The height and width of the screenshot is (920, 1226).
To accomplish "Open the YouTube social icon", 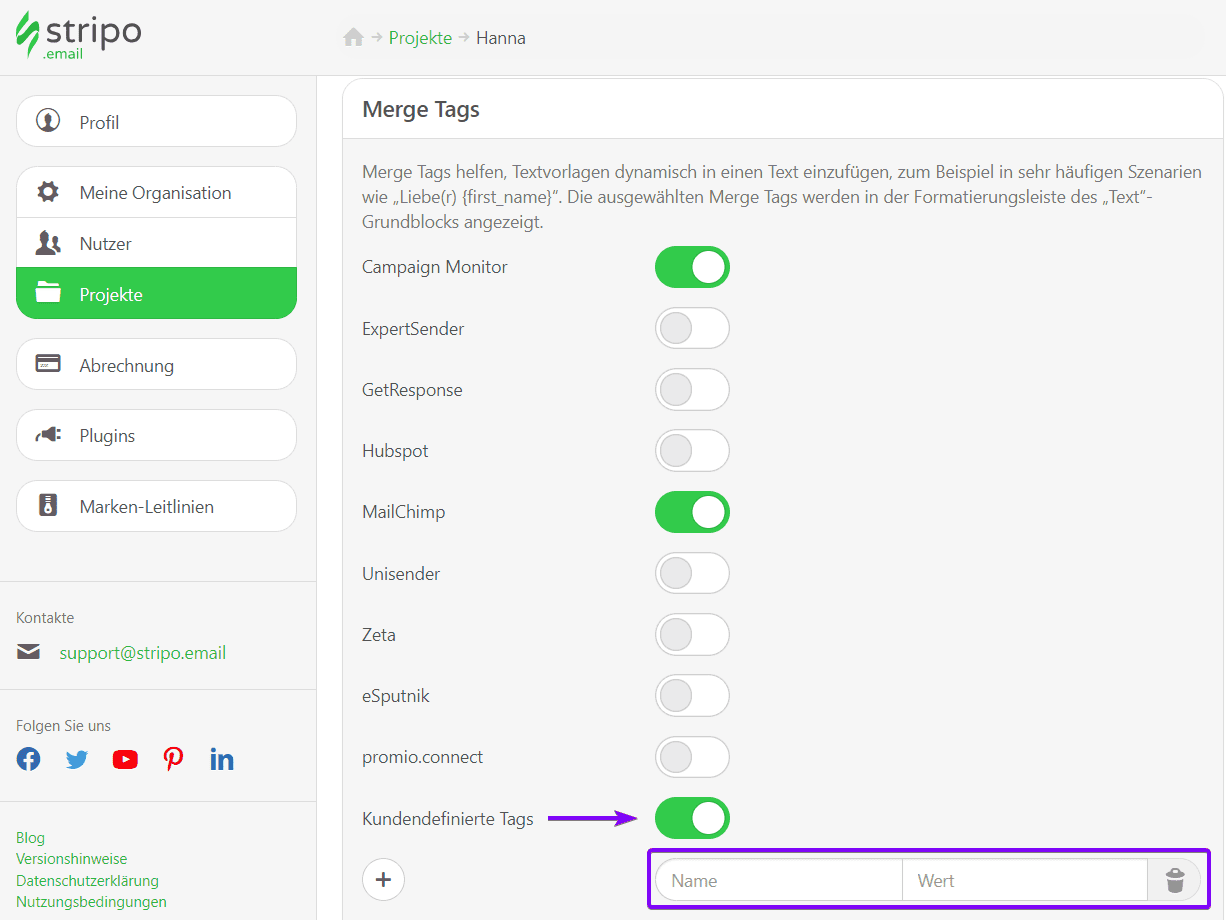I will (x=124, y=759).
